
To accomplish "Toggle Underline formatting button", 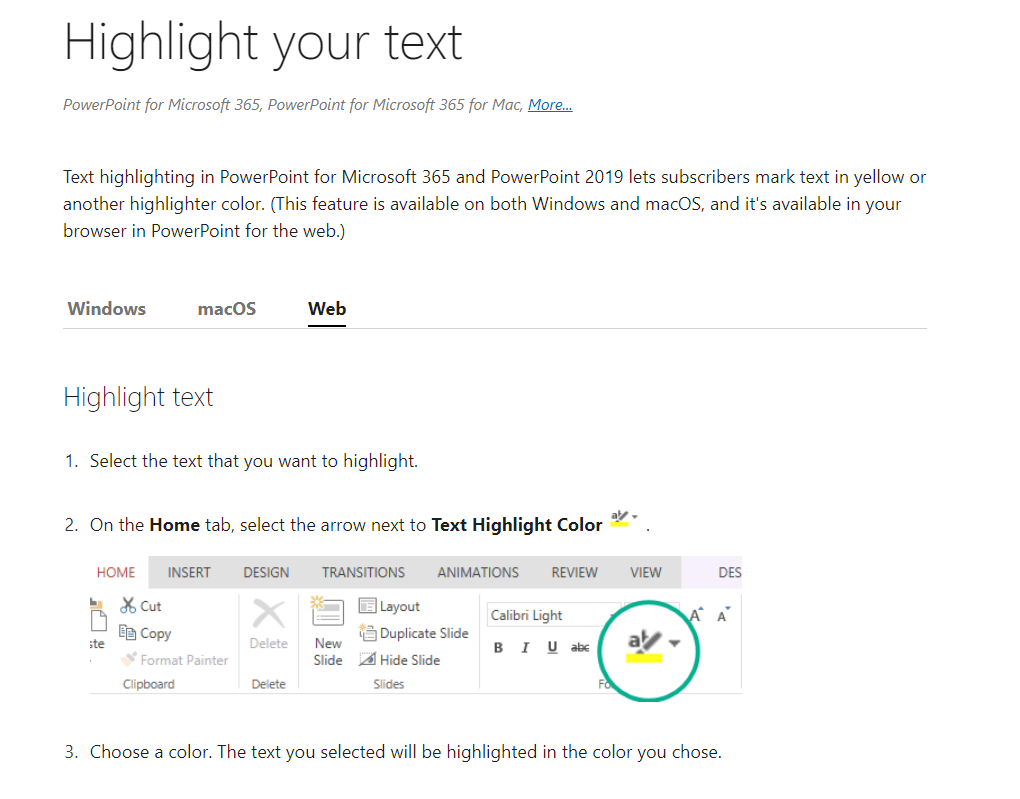I will 552,647.
